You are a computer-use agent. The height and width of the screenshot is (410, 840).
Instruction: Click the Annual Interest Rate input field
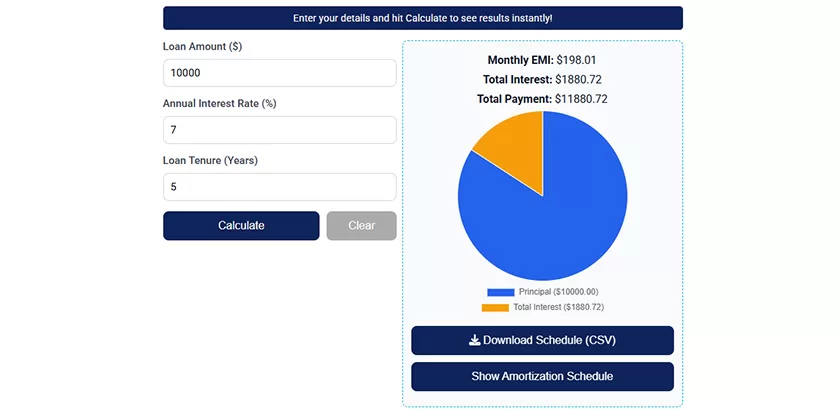(x=279, y=130)
